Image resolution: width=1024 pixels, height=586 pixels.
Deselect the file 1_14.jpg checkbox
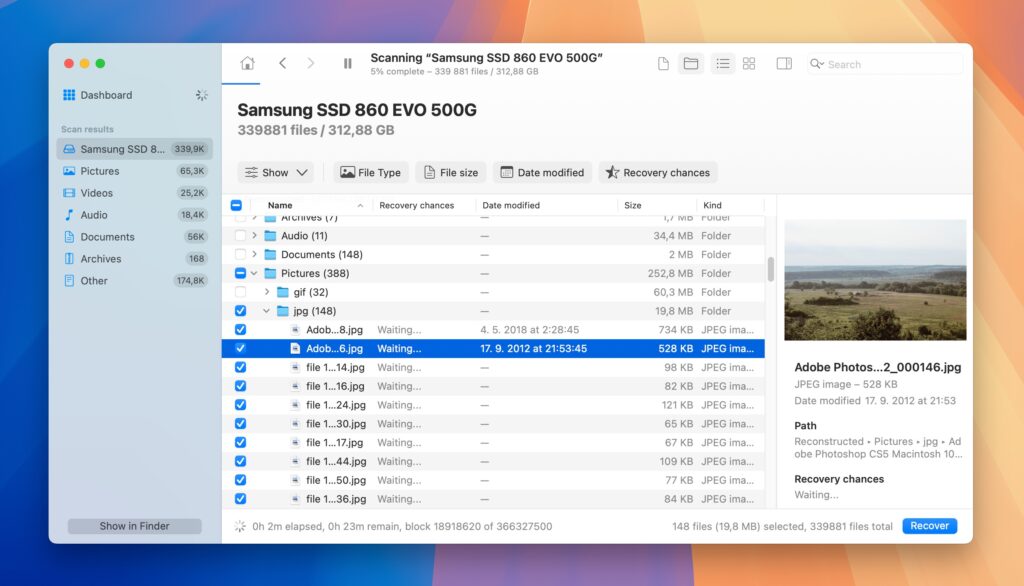click(239, 367)
